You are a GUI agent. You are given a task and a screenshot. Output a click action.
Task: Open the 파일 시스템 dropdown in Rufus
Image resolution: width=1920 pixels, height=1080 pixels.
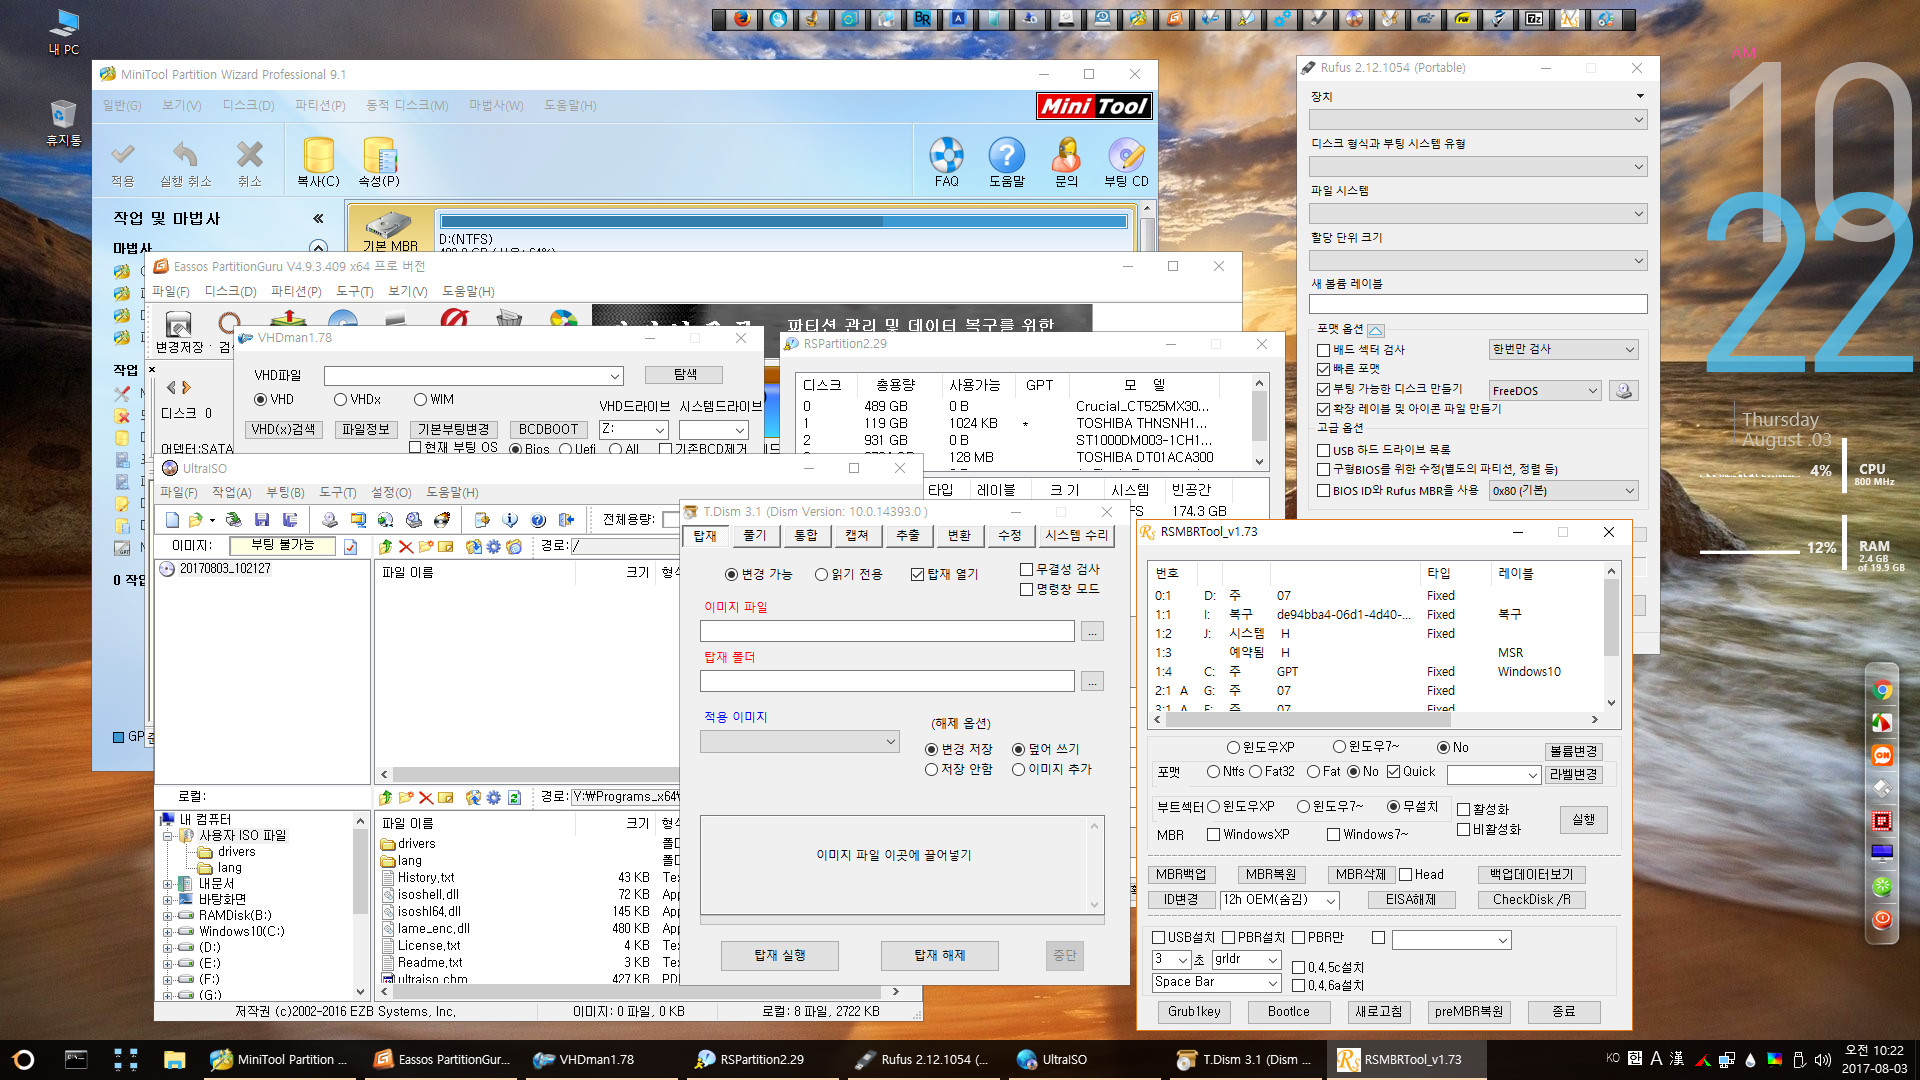[x=1477, y=213]
